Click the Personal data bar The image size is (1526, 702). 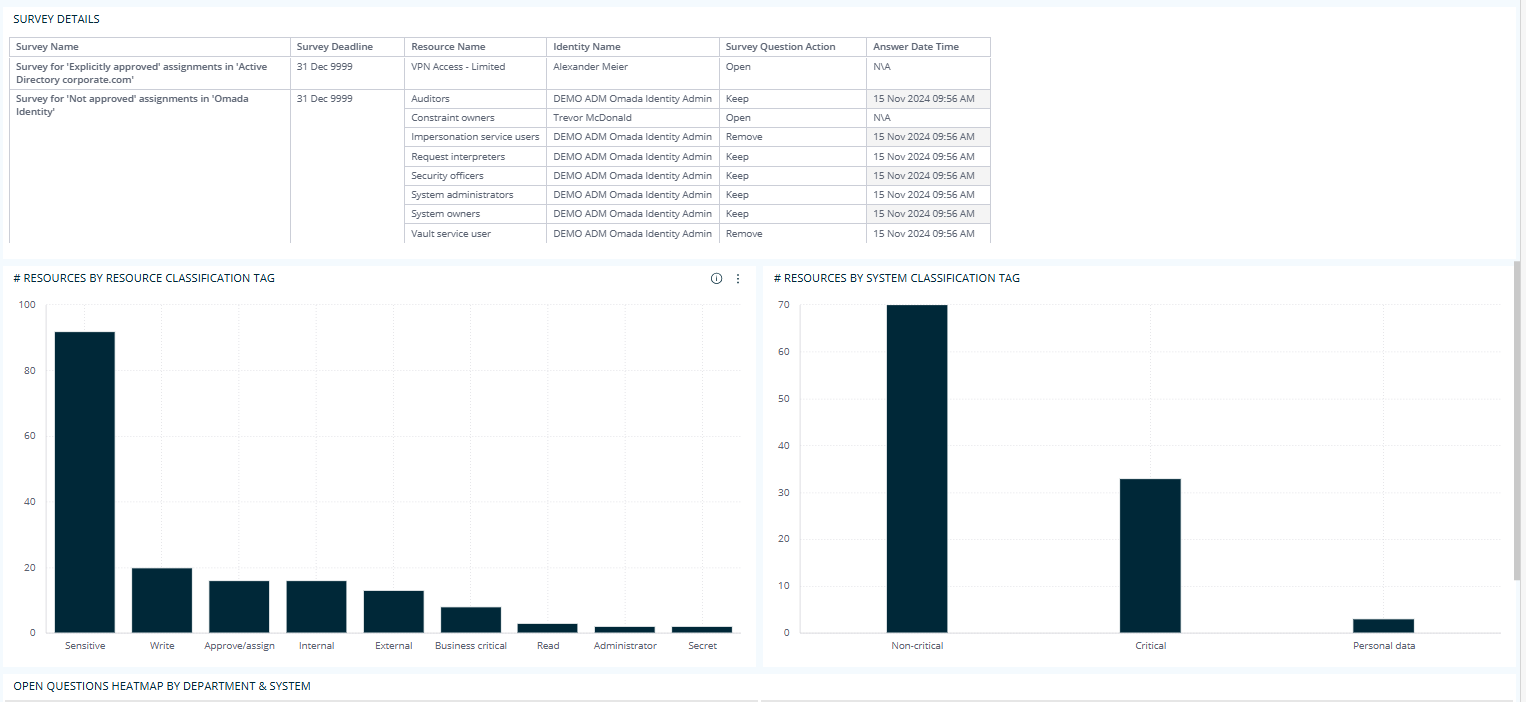pos(1384,625)
